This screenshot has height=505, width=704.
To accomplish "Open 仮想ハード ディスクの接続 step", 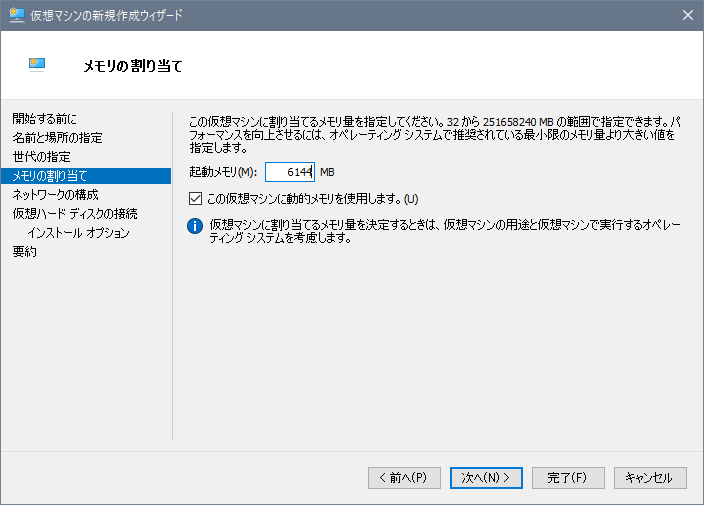I will [74, 214].
